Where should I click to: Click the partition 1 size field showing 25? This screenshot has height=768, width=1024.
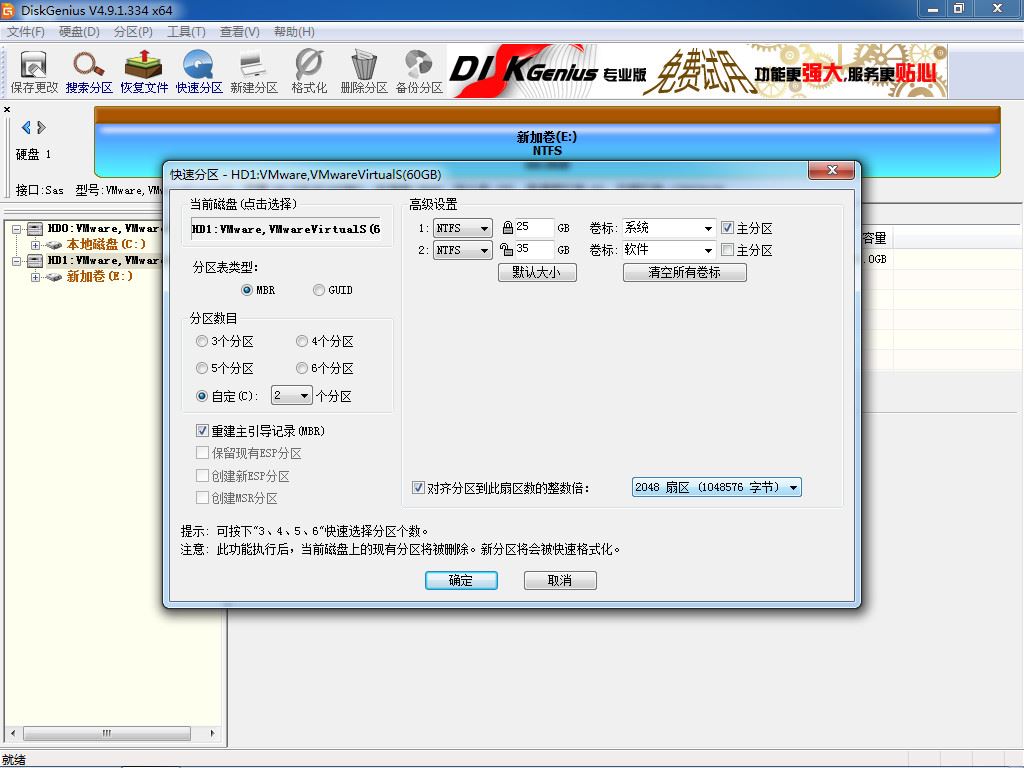click(x=534, y=227)
